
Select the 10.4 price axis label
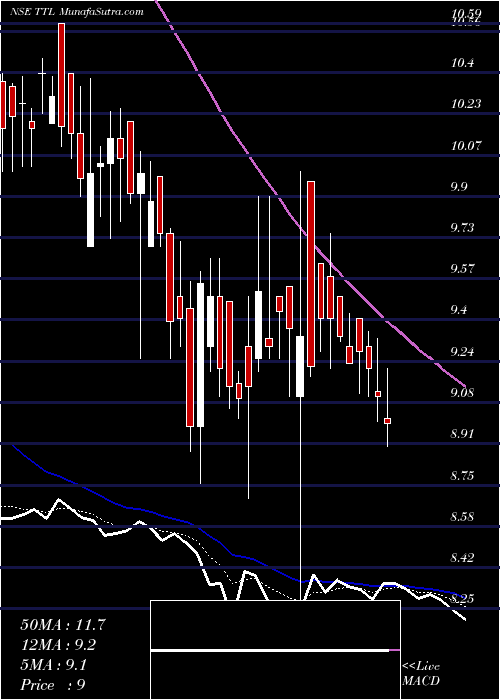pyautogui.click(x=462, y=63)
